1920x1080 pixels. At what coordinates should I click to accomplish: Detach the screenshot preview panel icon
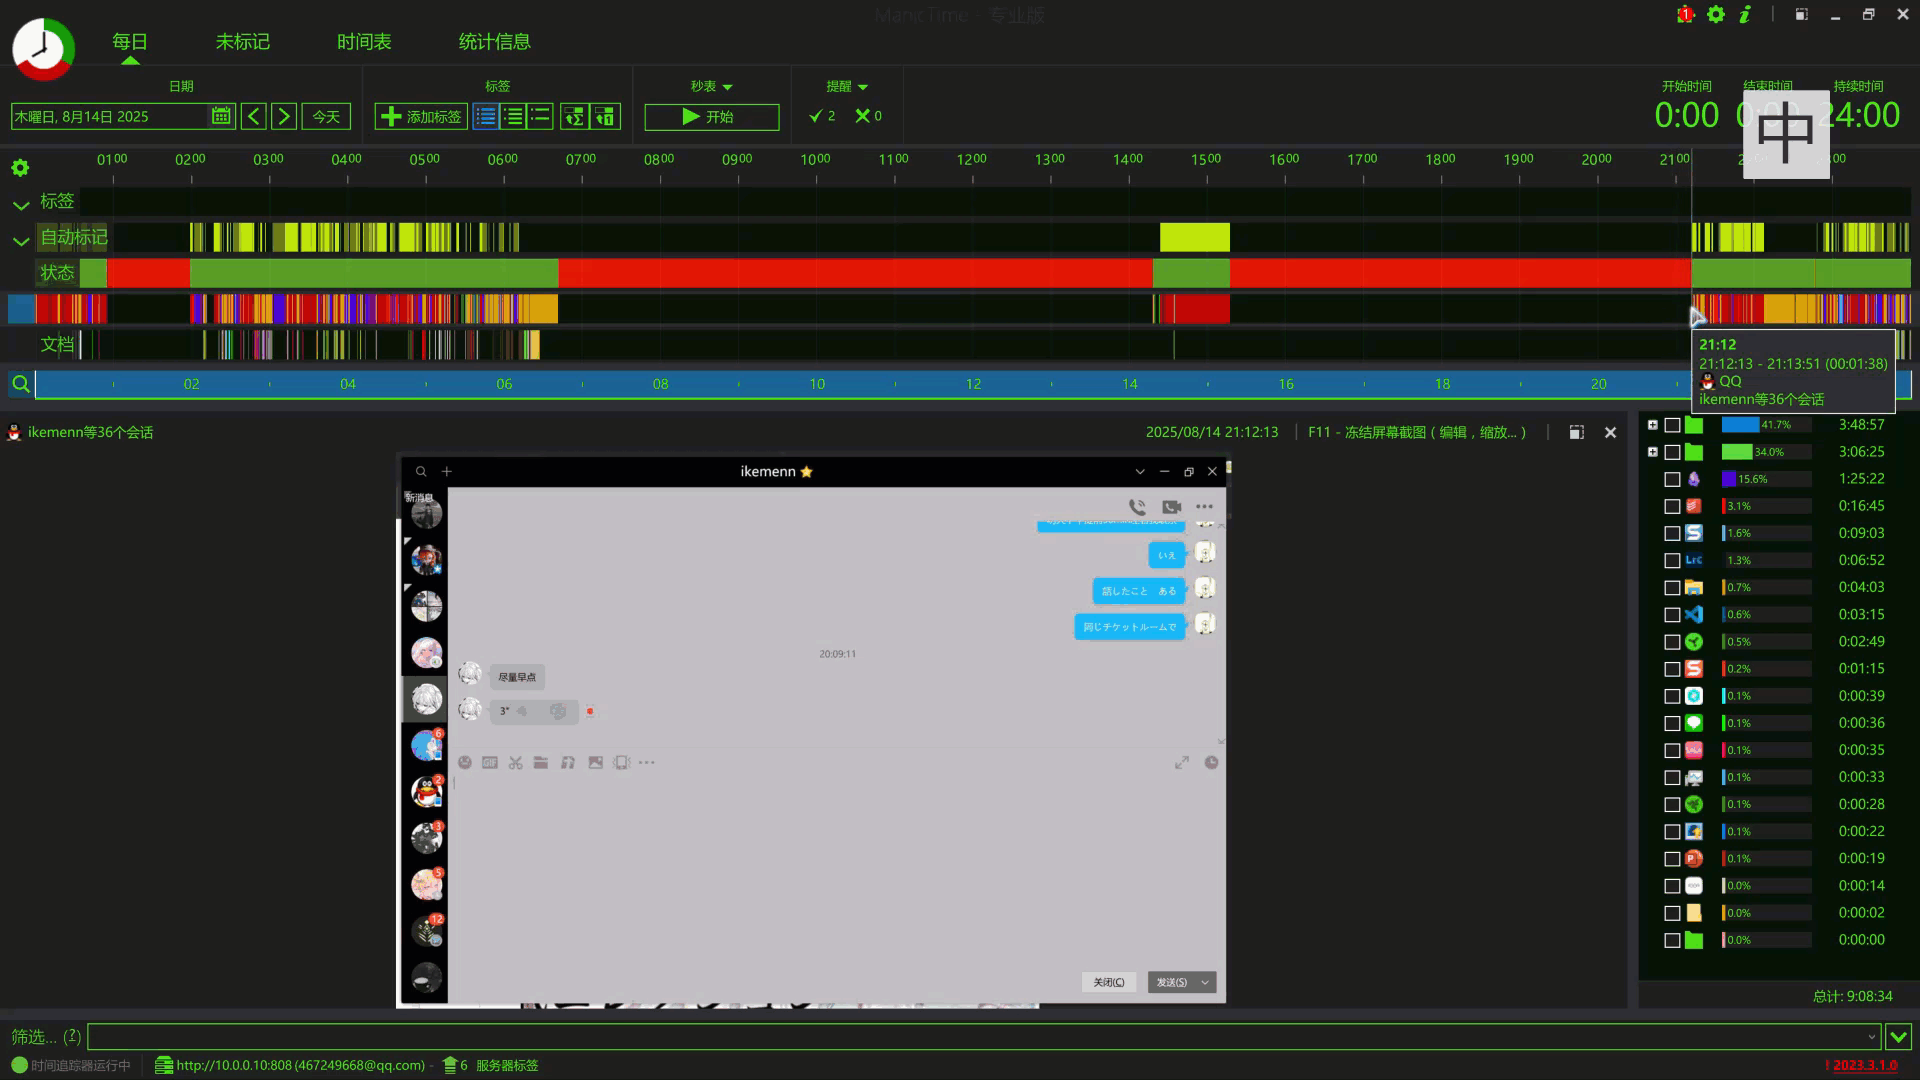click(x=1576, y=432)
